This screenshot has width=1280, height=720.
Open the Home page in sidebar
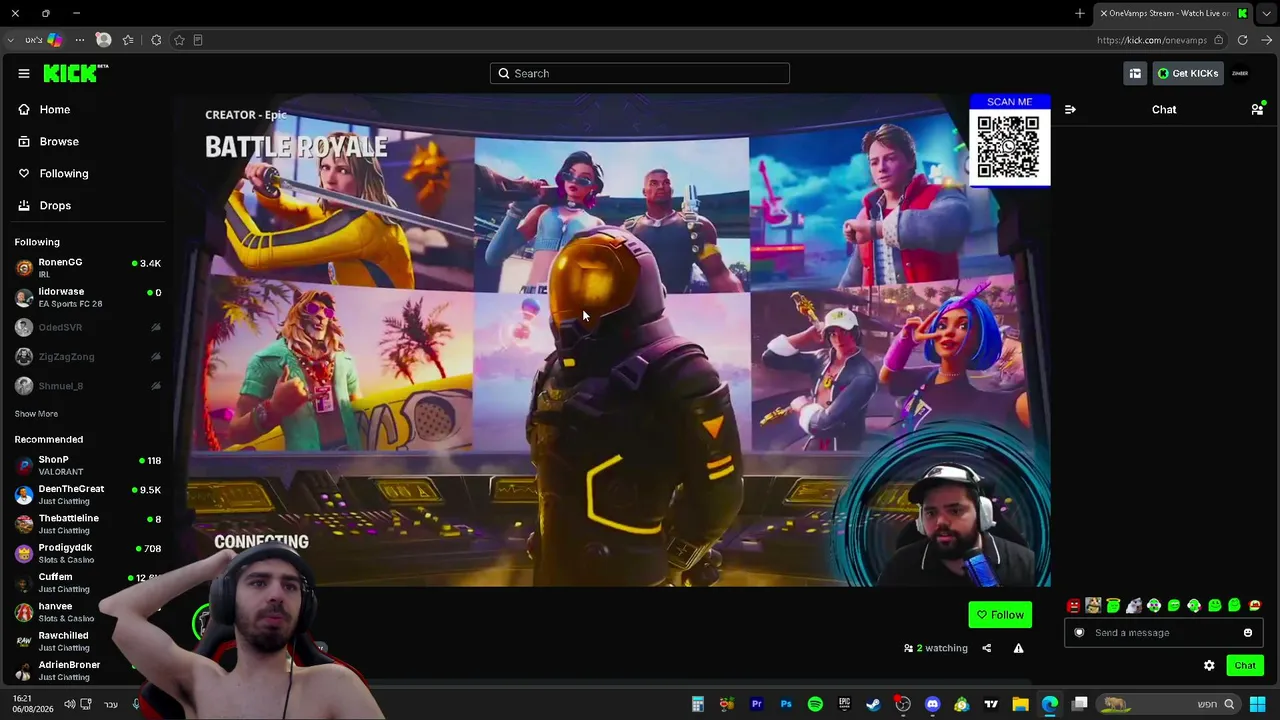45,109
